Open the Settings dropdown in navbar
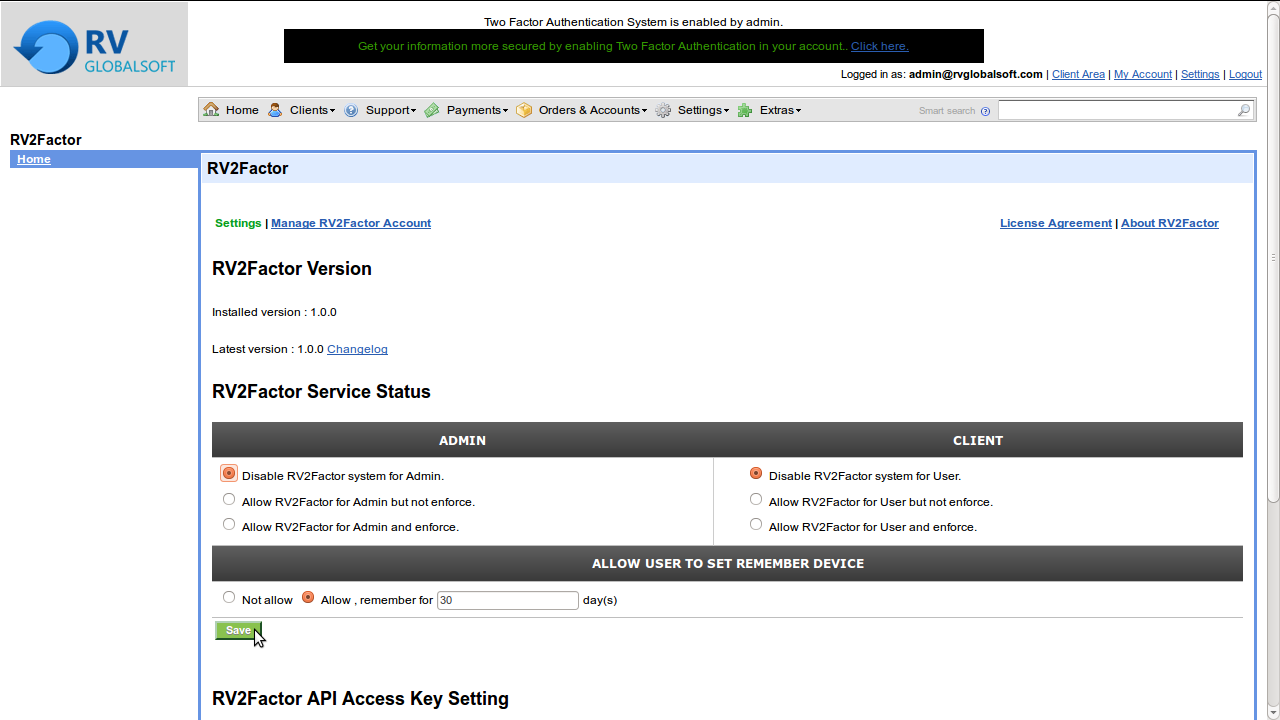This screenshot has height=720, width=1280. (x=703, y=110)
